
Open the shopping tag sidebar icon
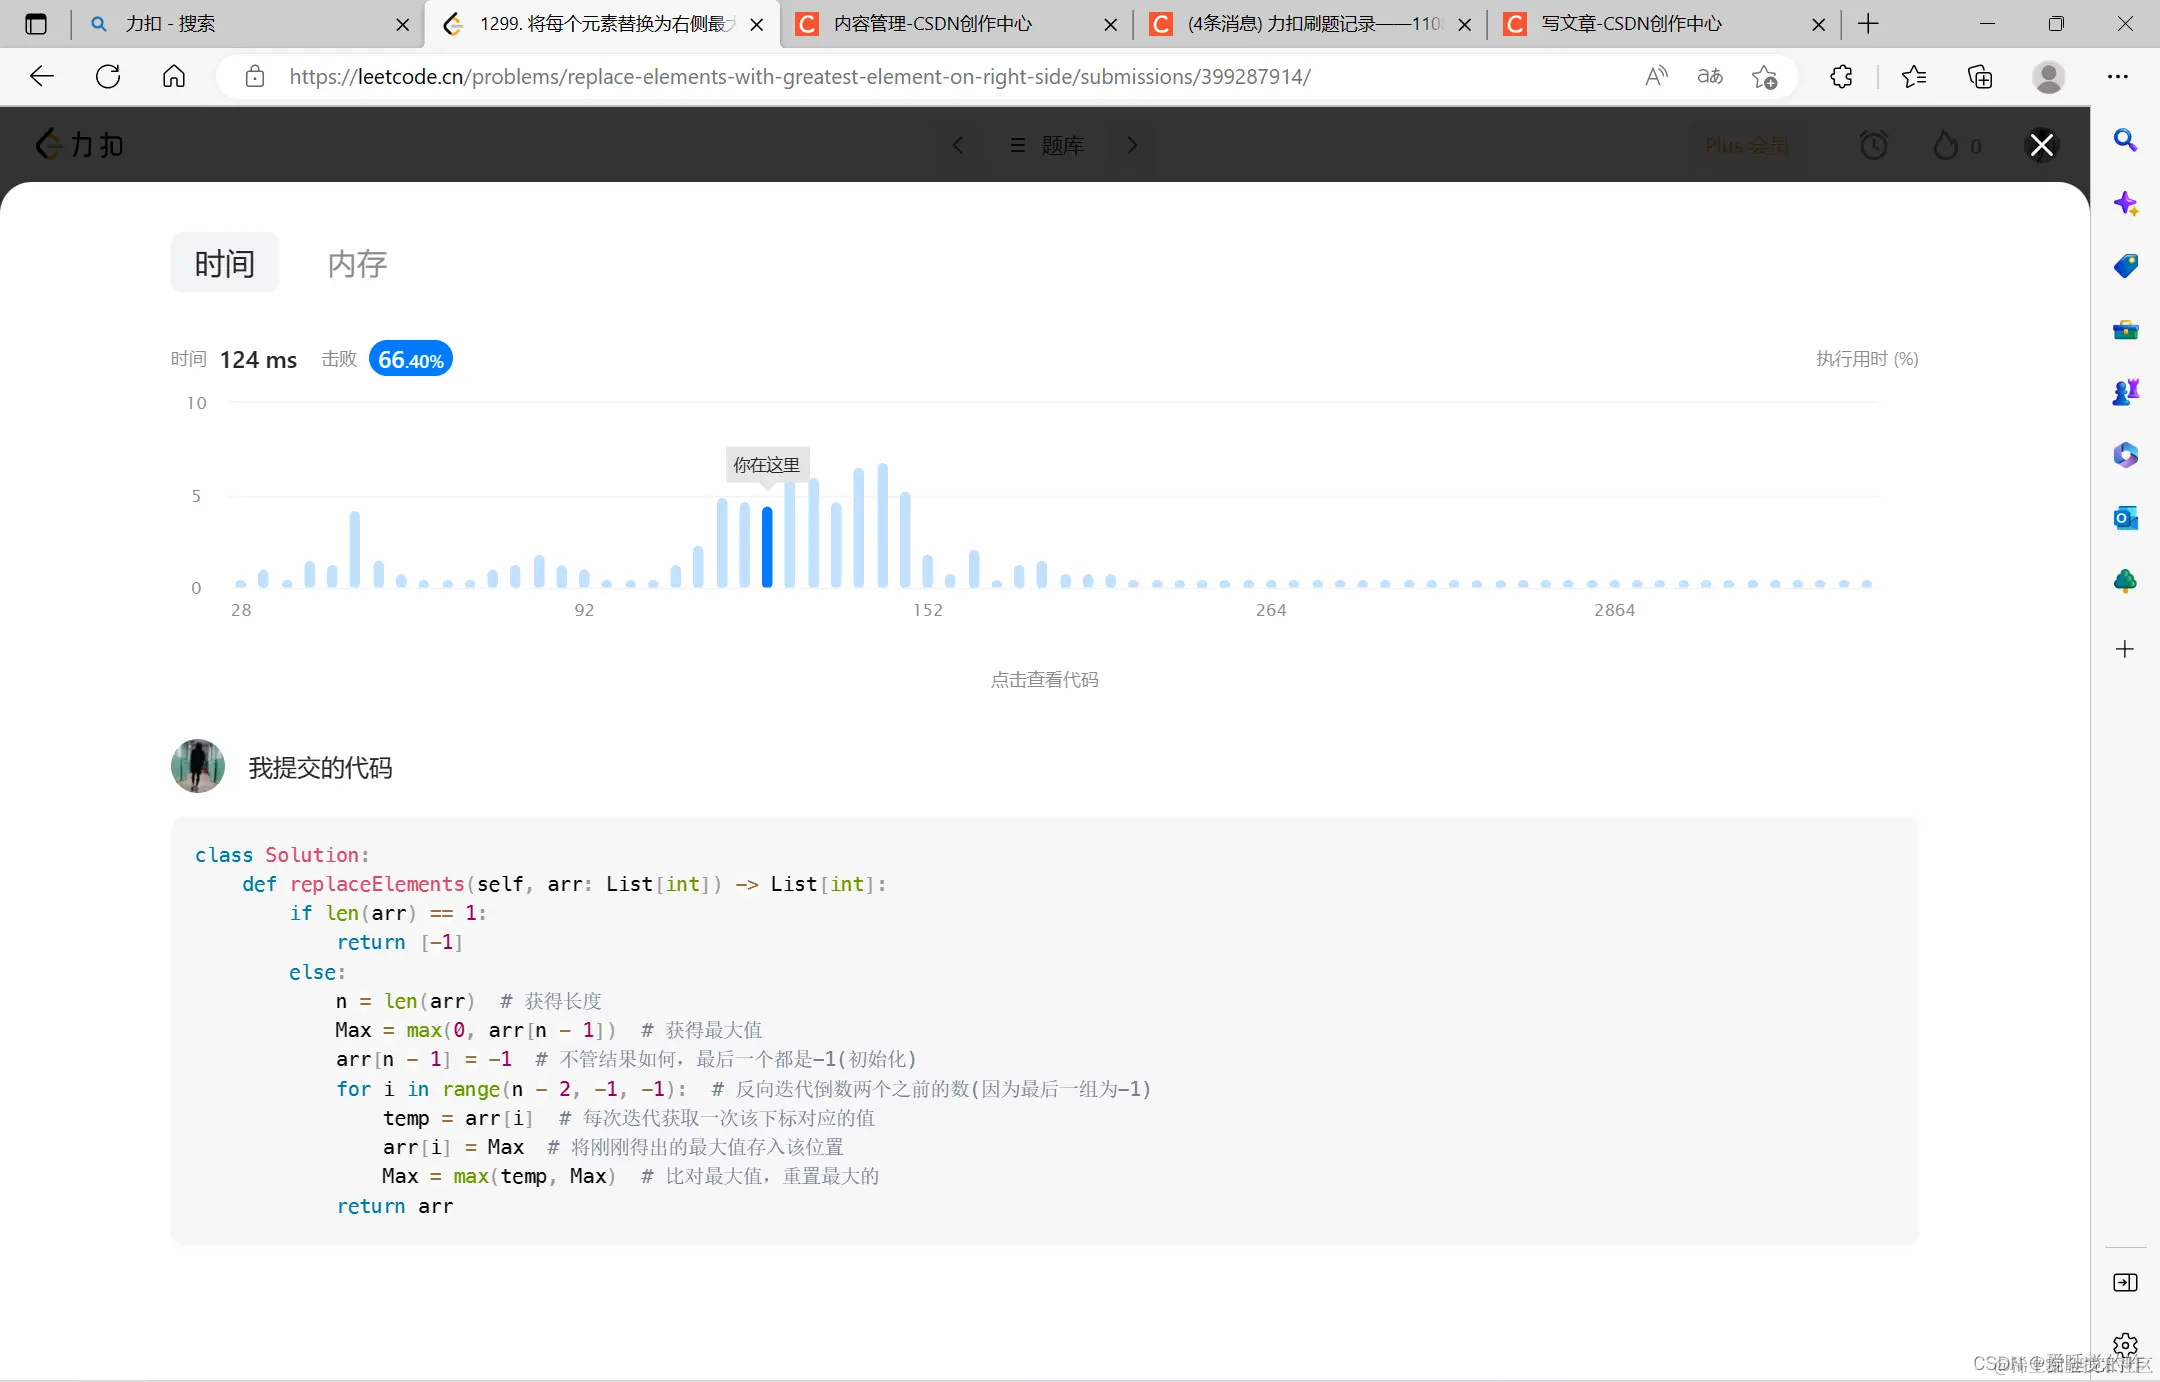[x=2125, y=266]
